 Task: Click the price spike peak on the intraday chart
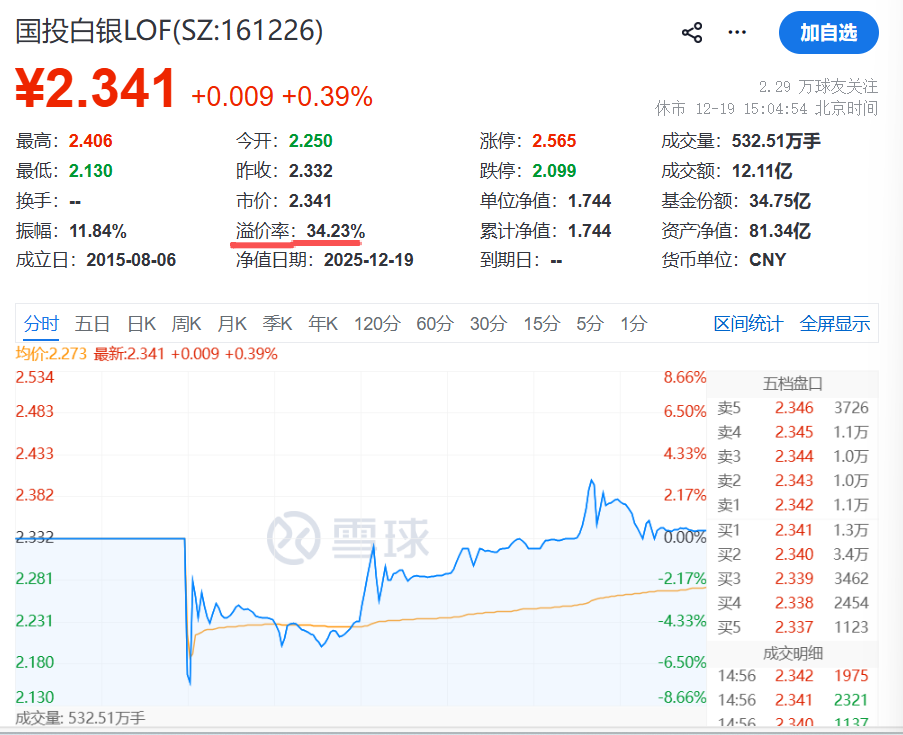[x=591, y=480]
